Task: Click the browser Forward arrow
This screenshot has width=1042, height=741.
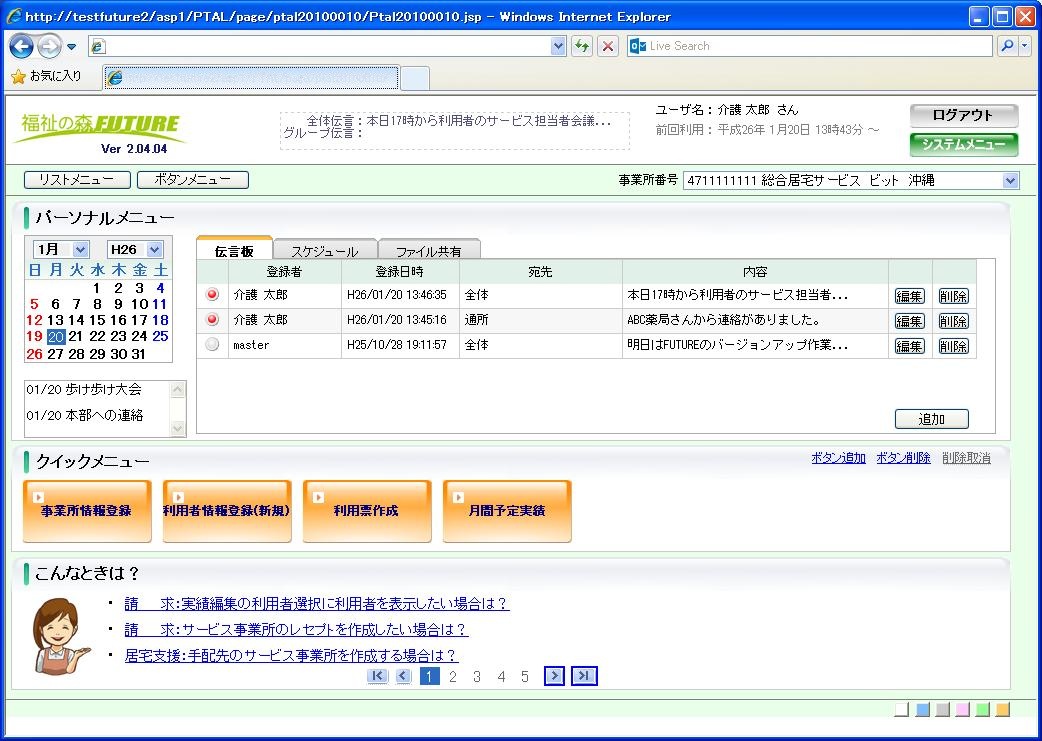Action: 49,46
